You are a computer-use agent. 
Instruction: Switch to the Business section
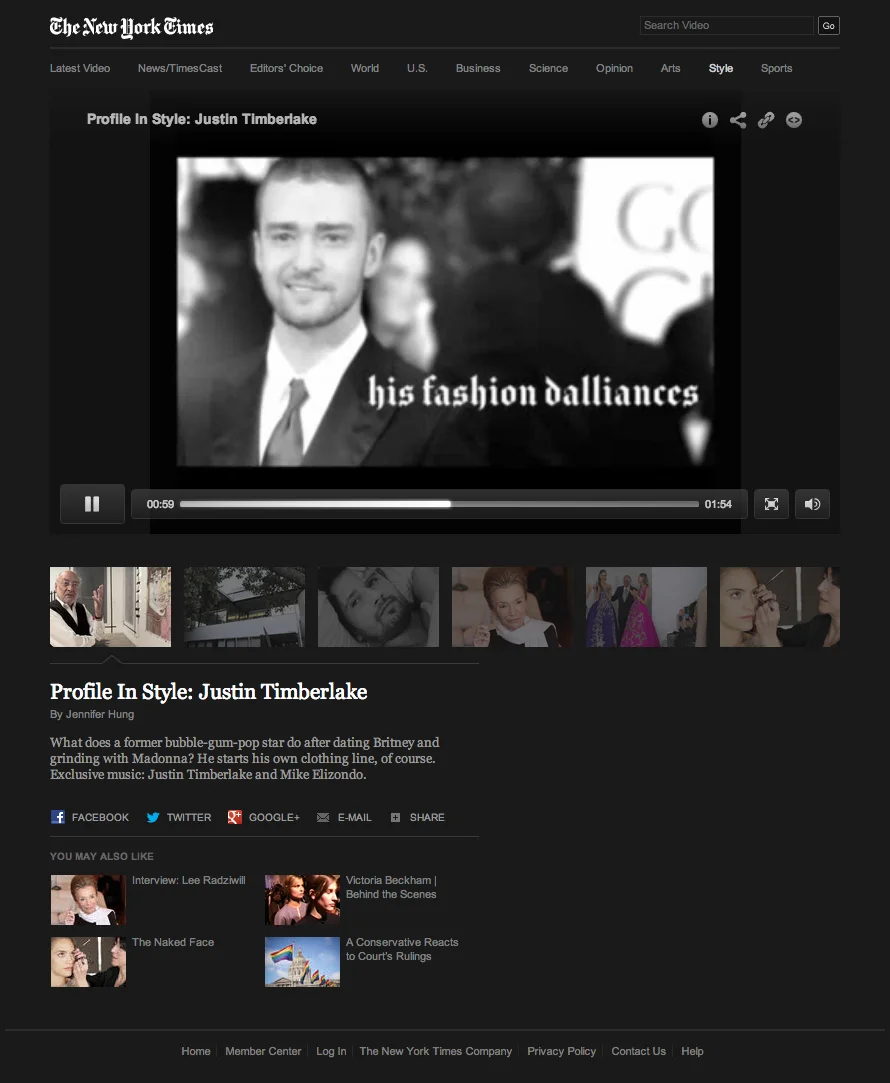point(478,68)
